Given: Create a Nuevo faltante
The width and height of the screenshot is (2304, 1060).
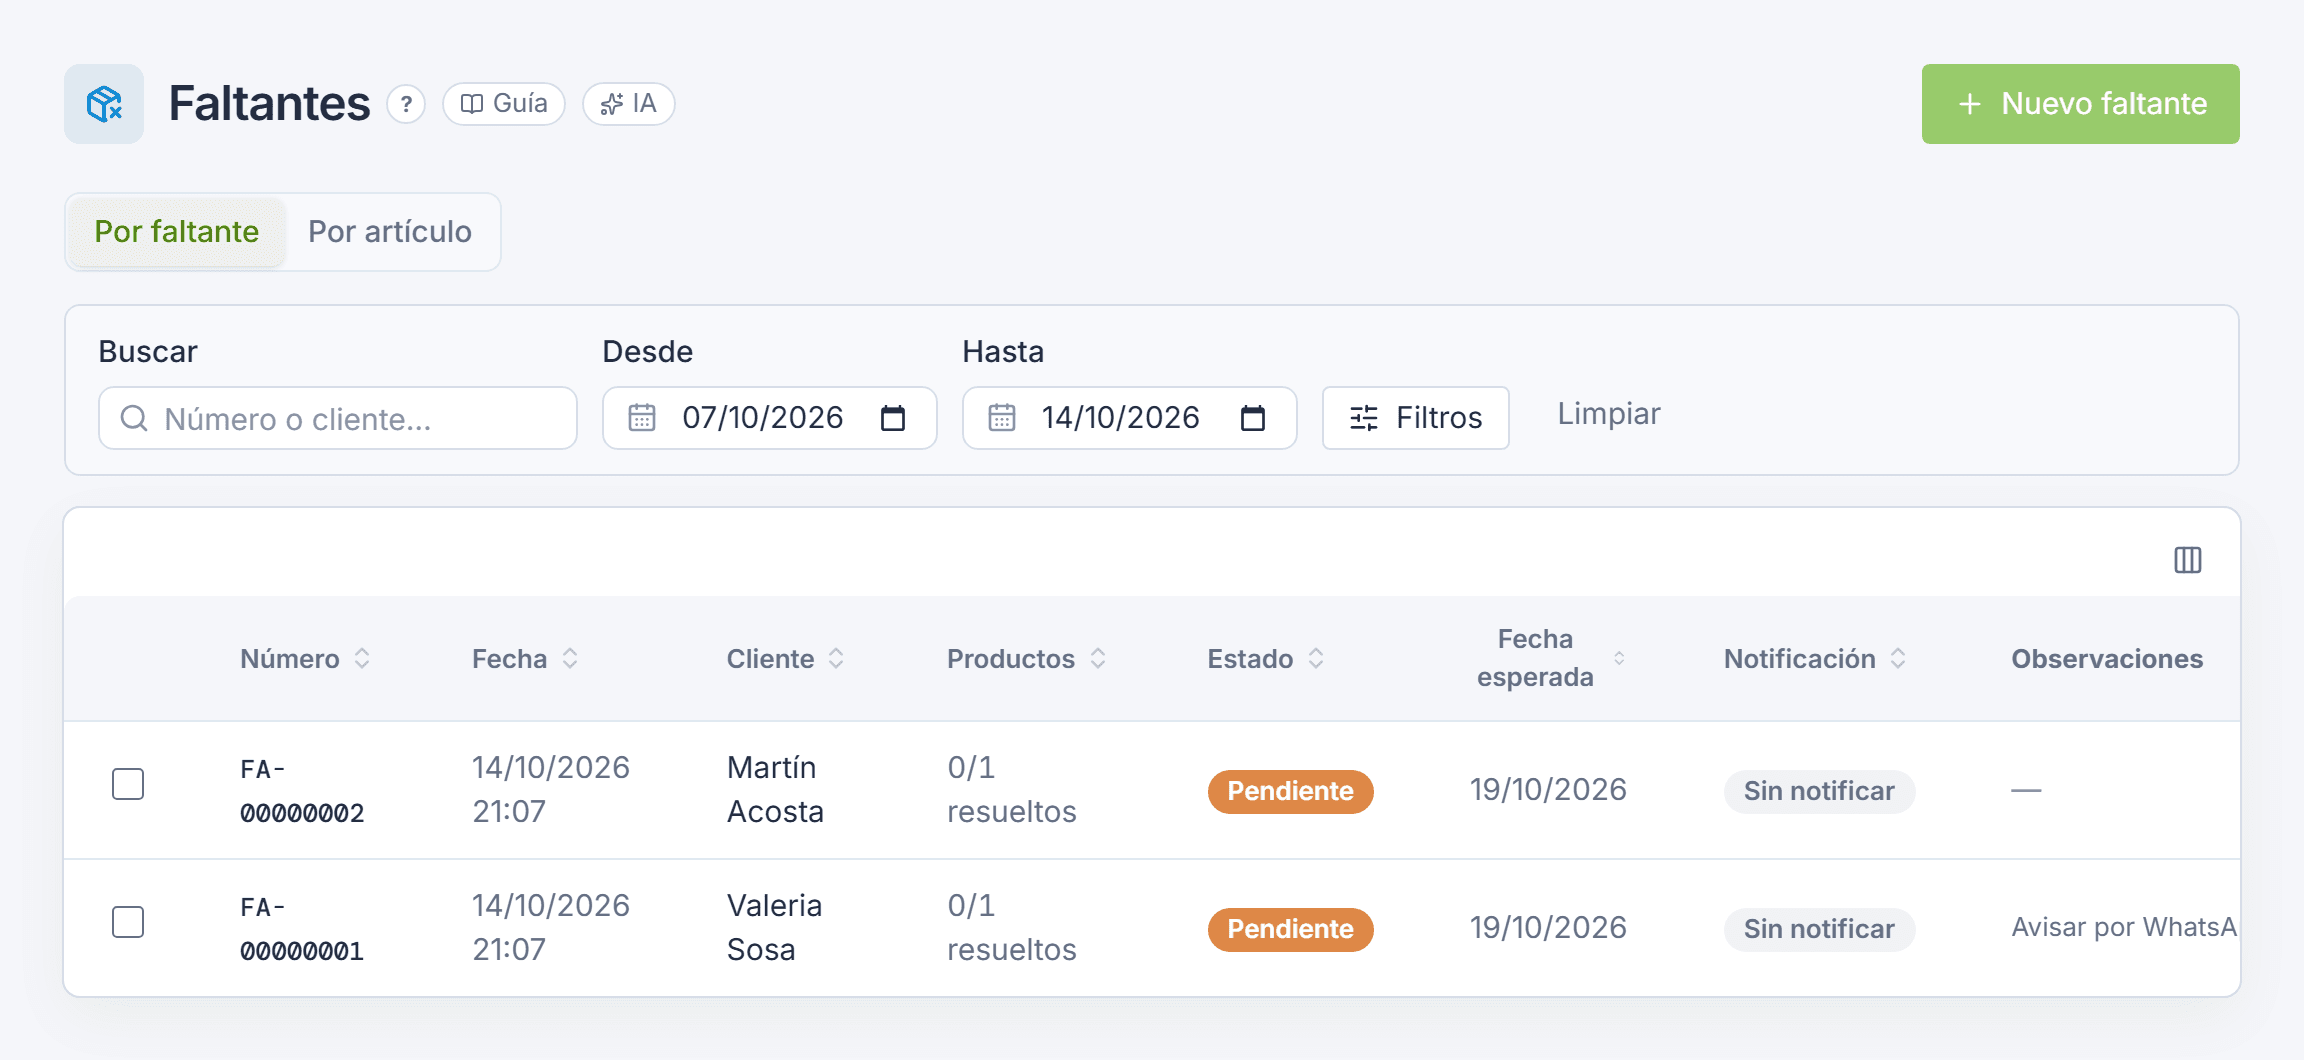Looking at the screenshot, I should [2080, 104].
